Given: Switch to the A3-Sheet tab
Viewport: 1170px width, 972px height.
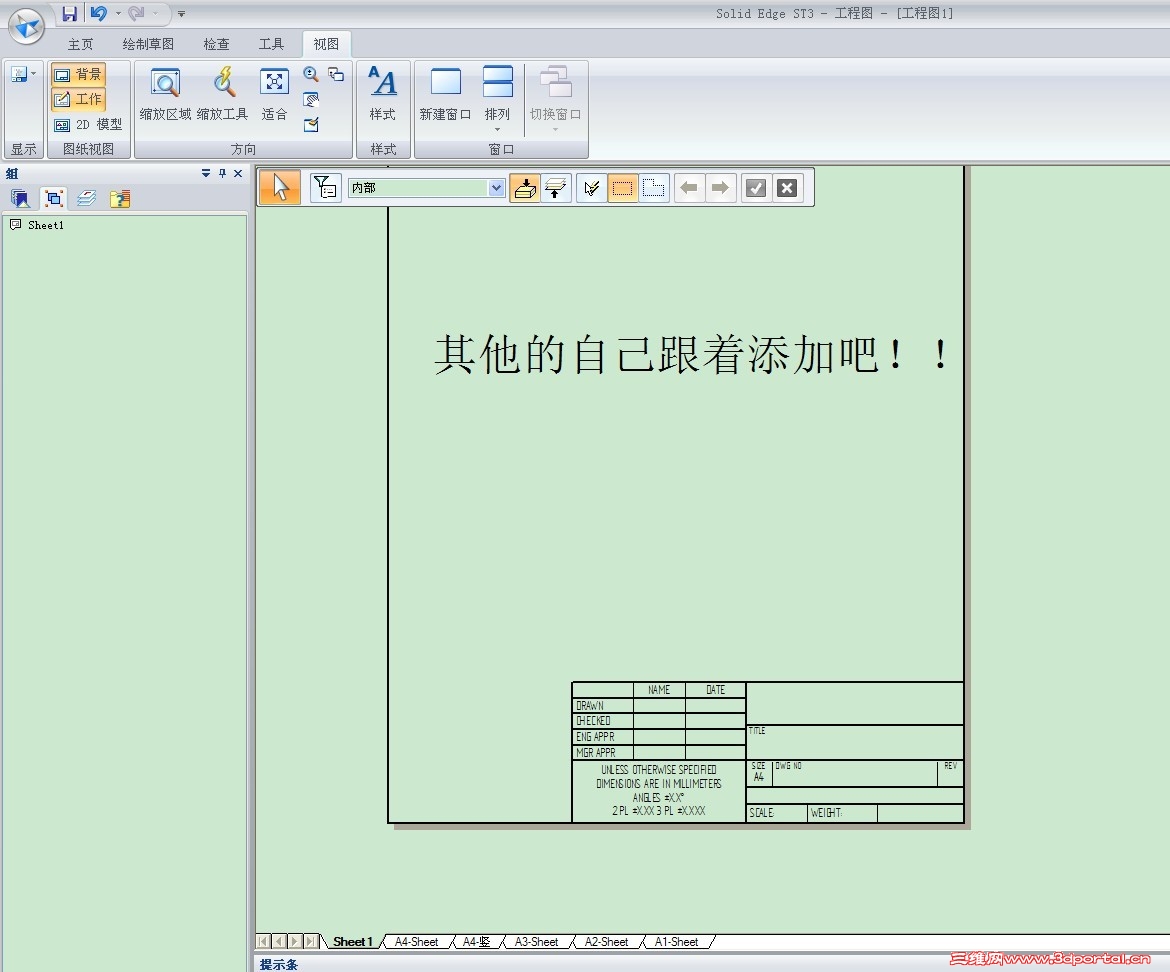Looking at the screenshot, I should (536, 941).
